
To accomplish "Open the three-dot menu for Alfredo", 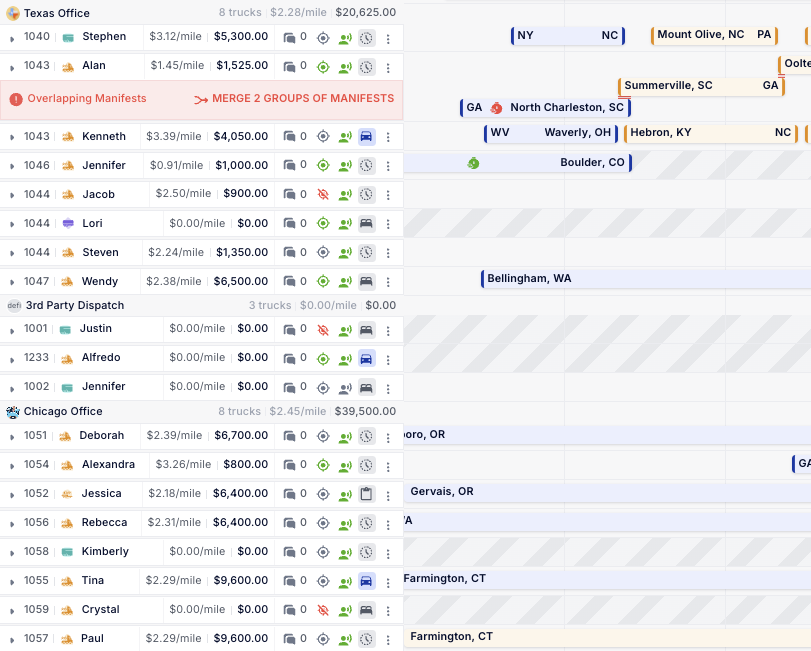I will [388, 358].
